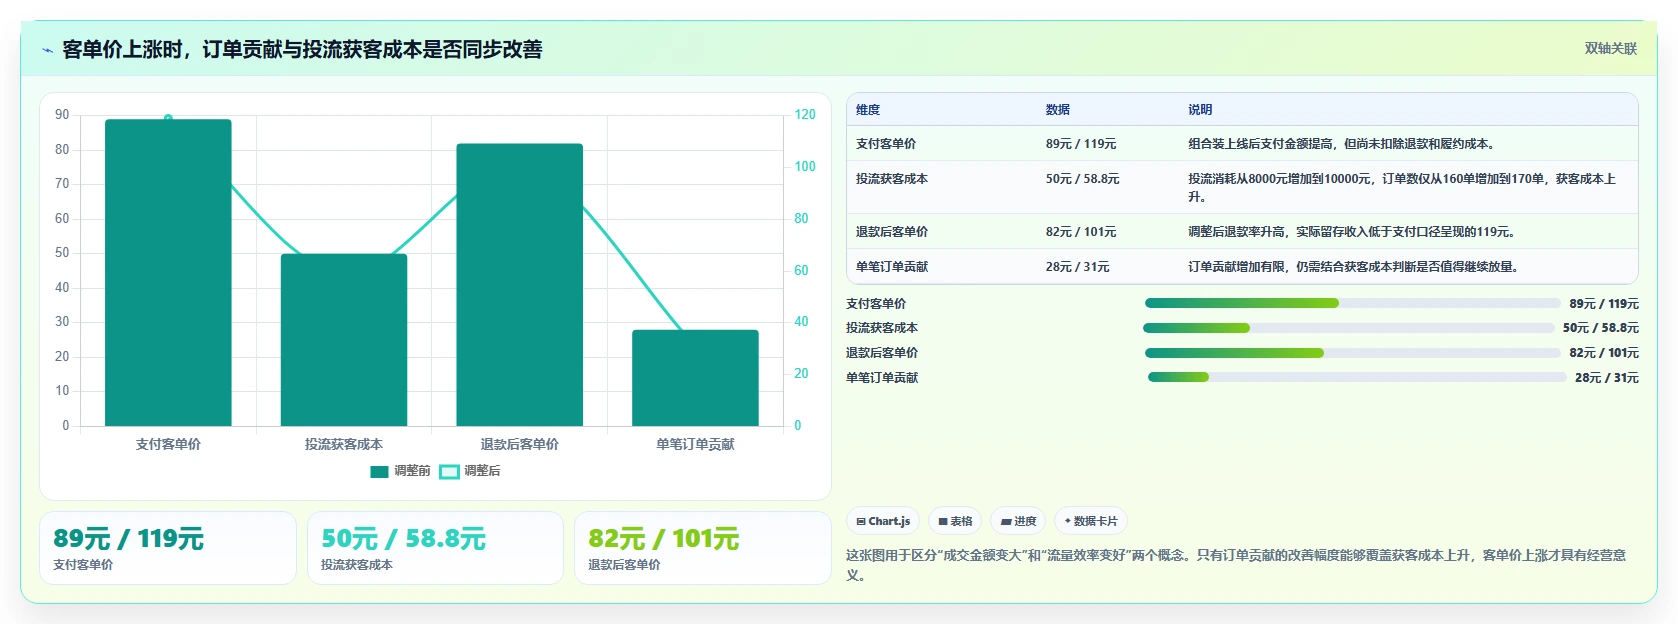Click the 维度 table column header
Viewport: 1678px width, 624px height.
point(868,110)
